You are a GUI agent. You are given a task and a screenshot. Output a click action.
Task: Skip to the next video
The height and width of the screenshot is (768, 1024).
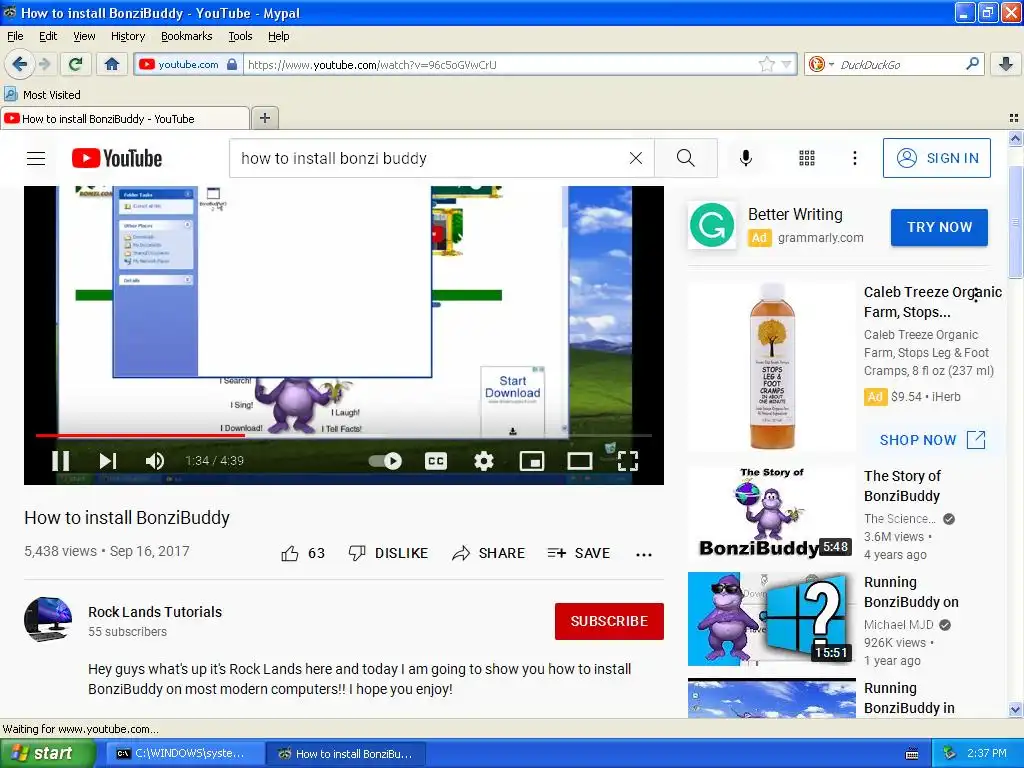coord(108,461)
